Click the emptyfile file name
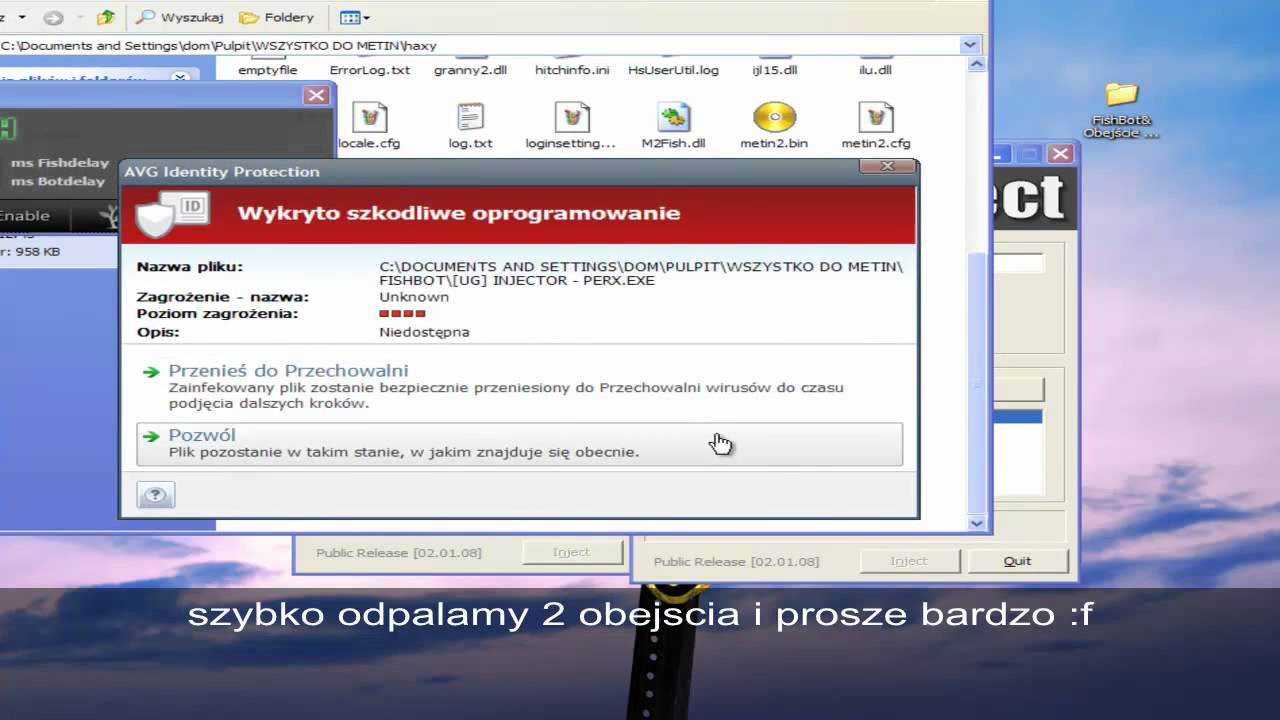This screenshot has width=1280, height=720. (x=268, y=70)
